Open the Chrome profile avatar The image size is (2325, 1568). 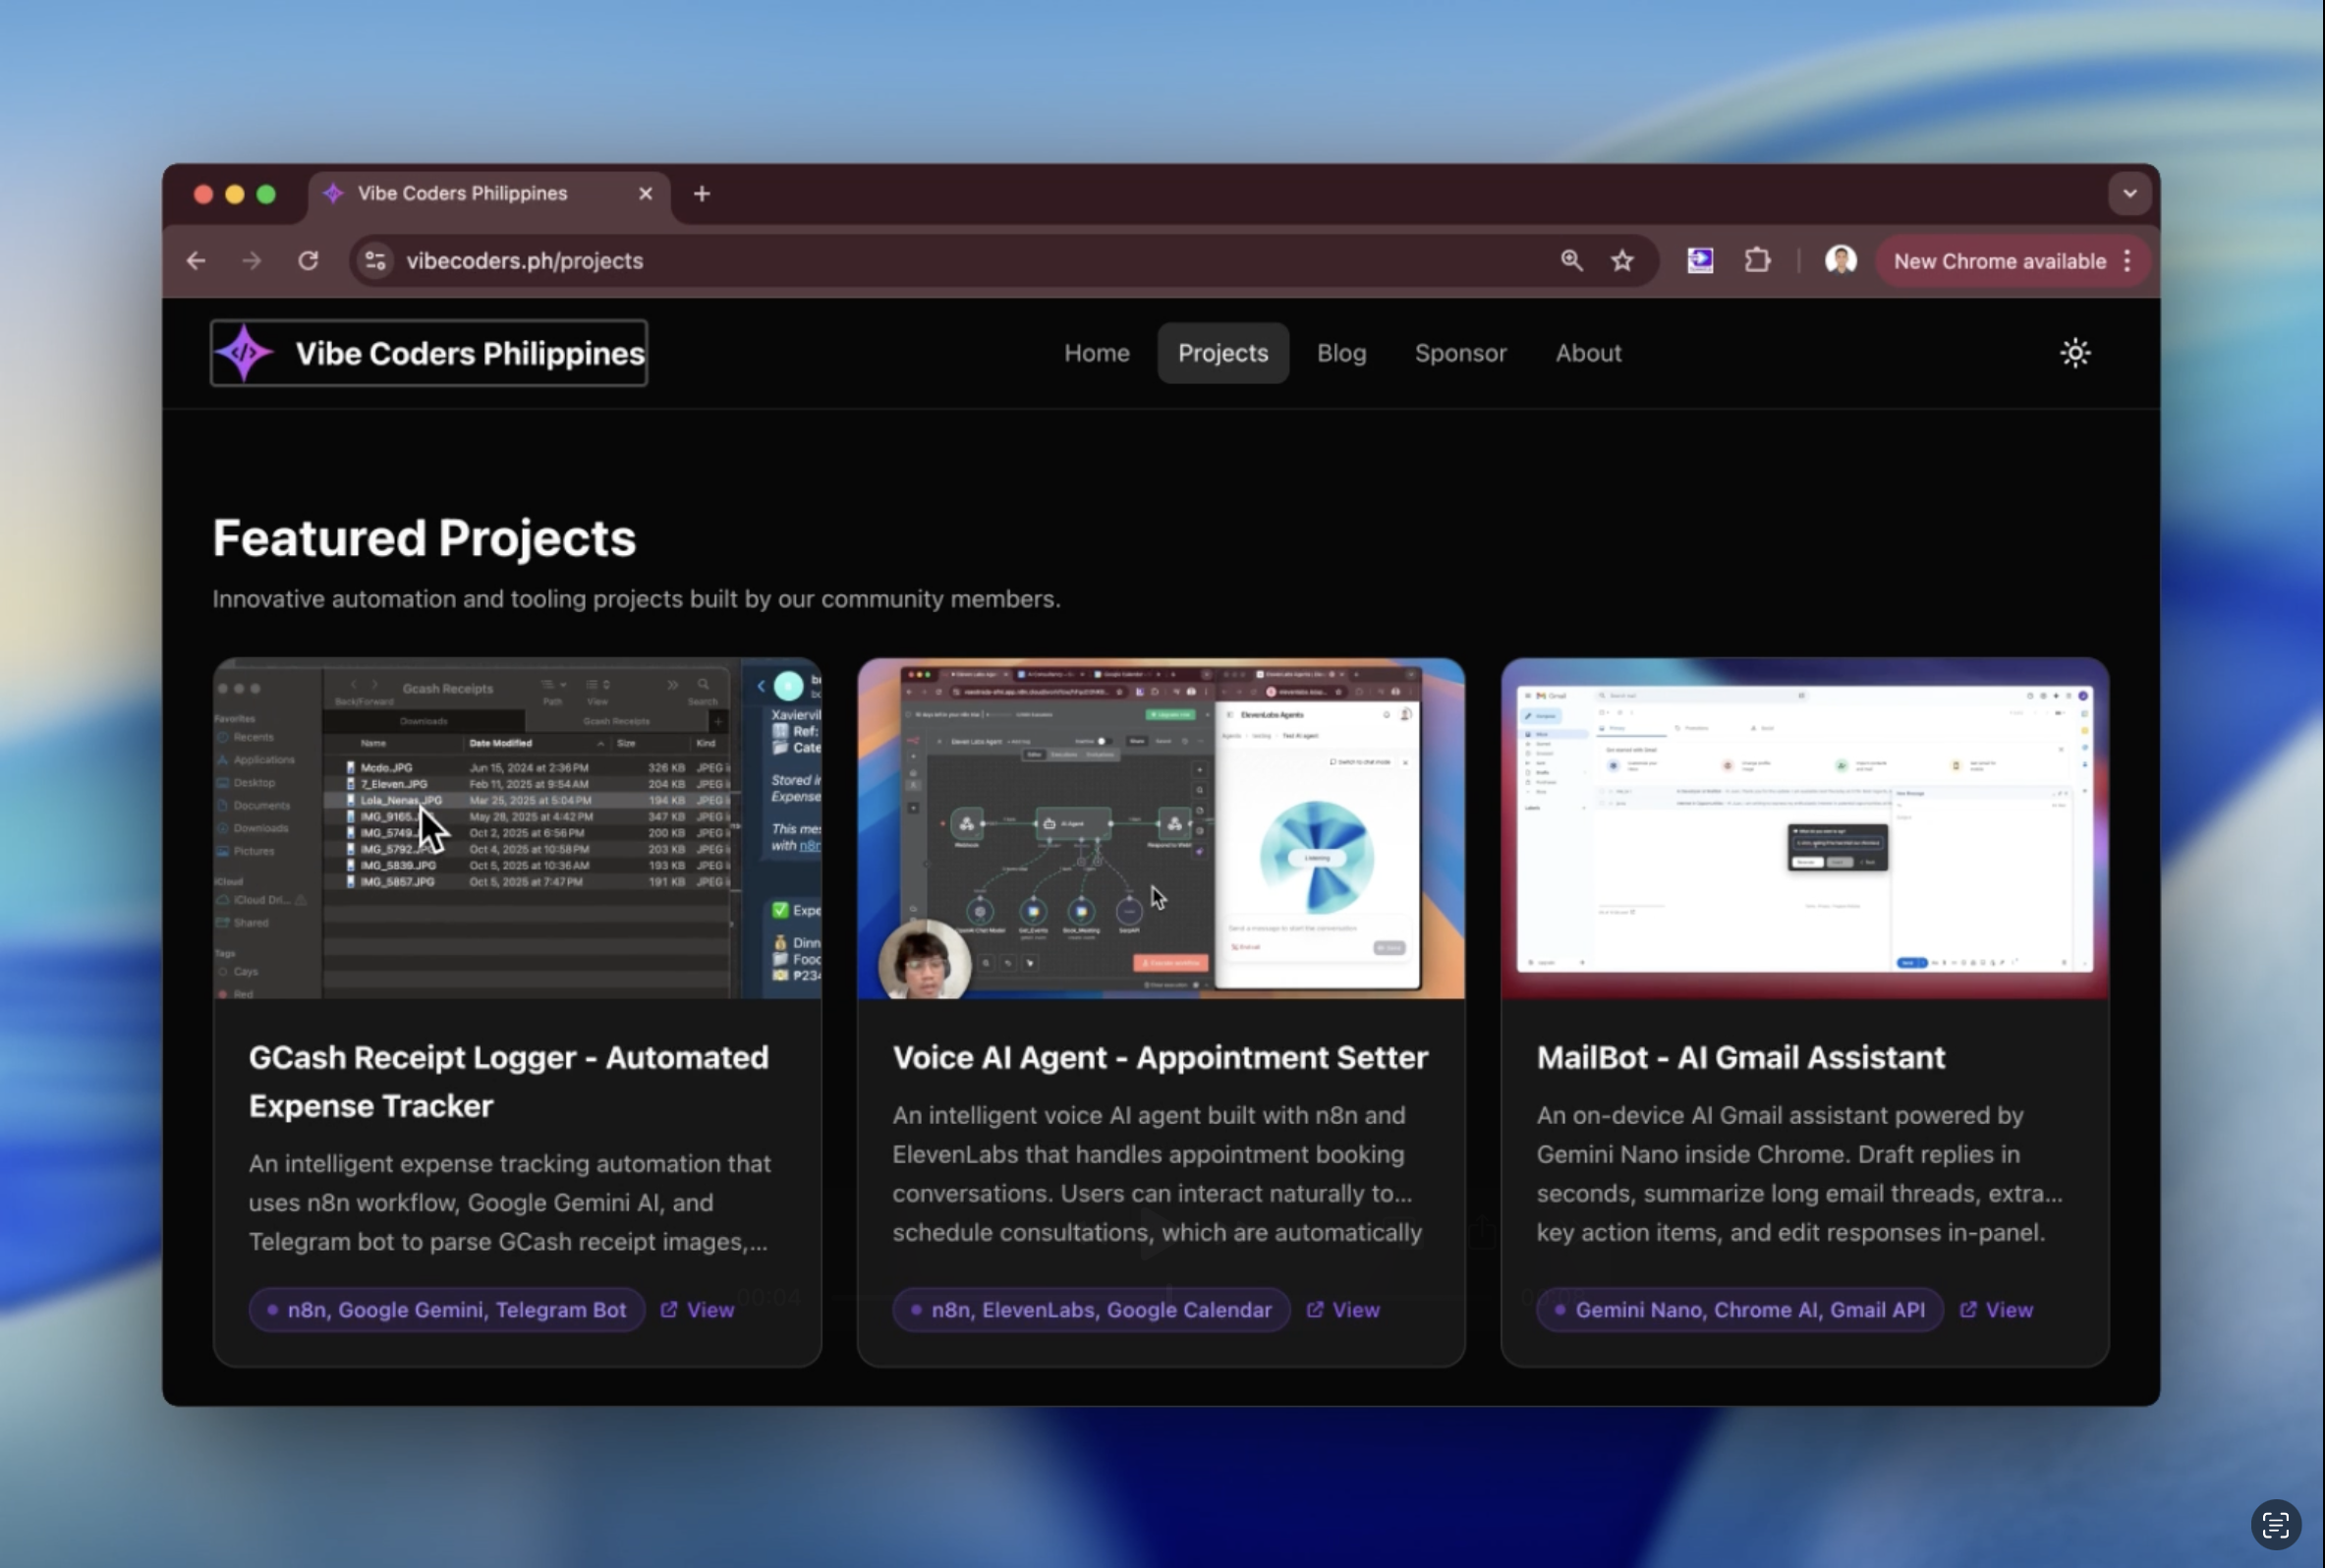click(x=1840, y=260)
